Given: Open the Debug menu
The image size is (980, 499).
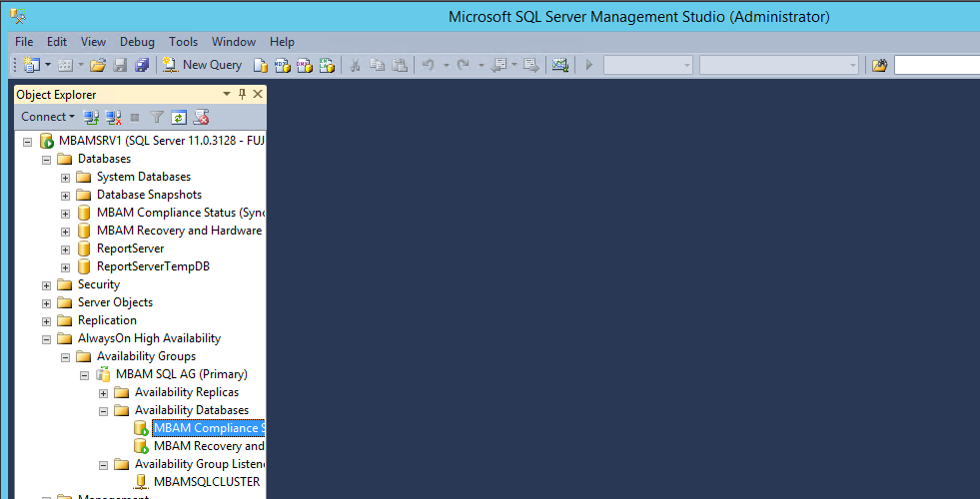Looking at the screenshot, I should click(137, 42).
